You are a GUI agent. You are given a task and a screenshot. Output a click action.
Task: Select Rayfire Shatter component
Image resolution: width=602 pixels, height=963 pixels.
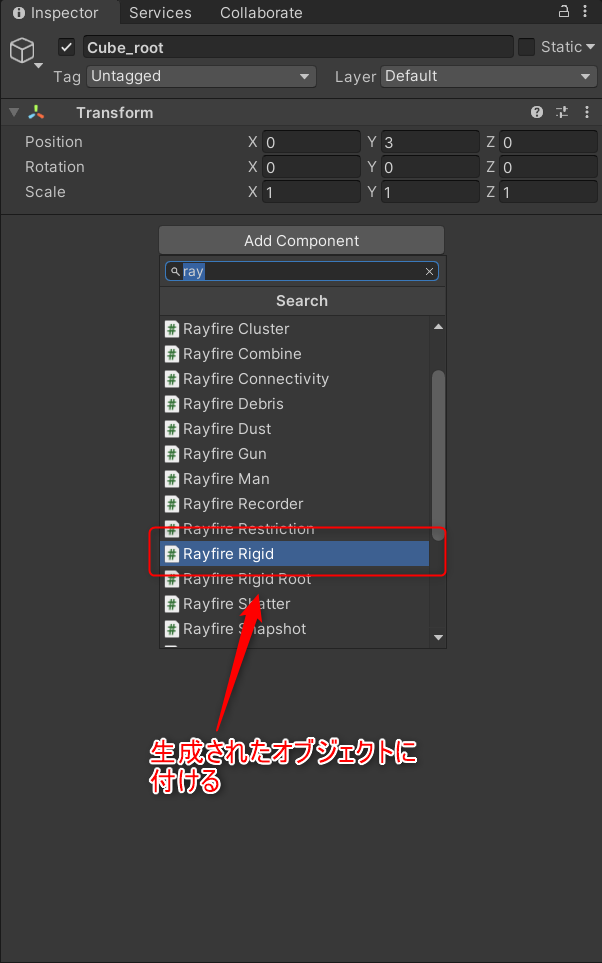295,604
